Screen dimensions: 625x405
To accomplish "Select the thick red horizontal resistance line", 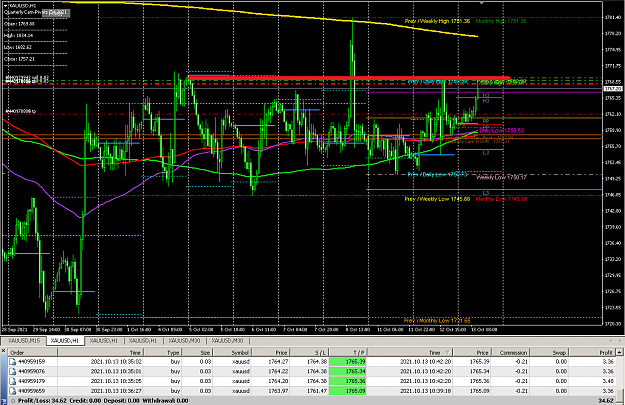I will point(349,78).
